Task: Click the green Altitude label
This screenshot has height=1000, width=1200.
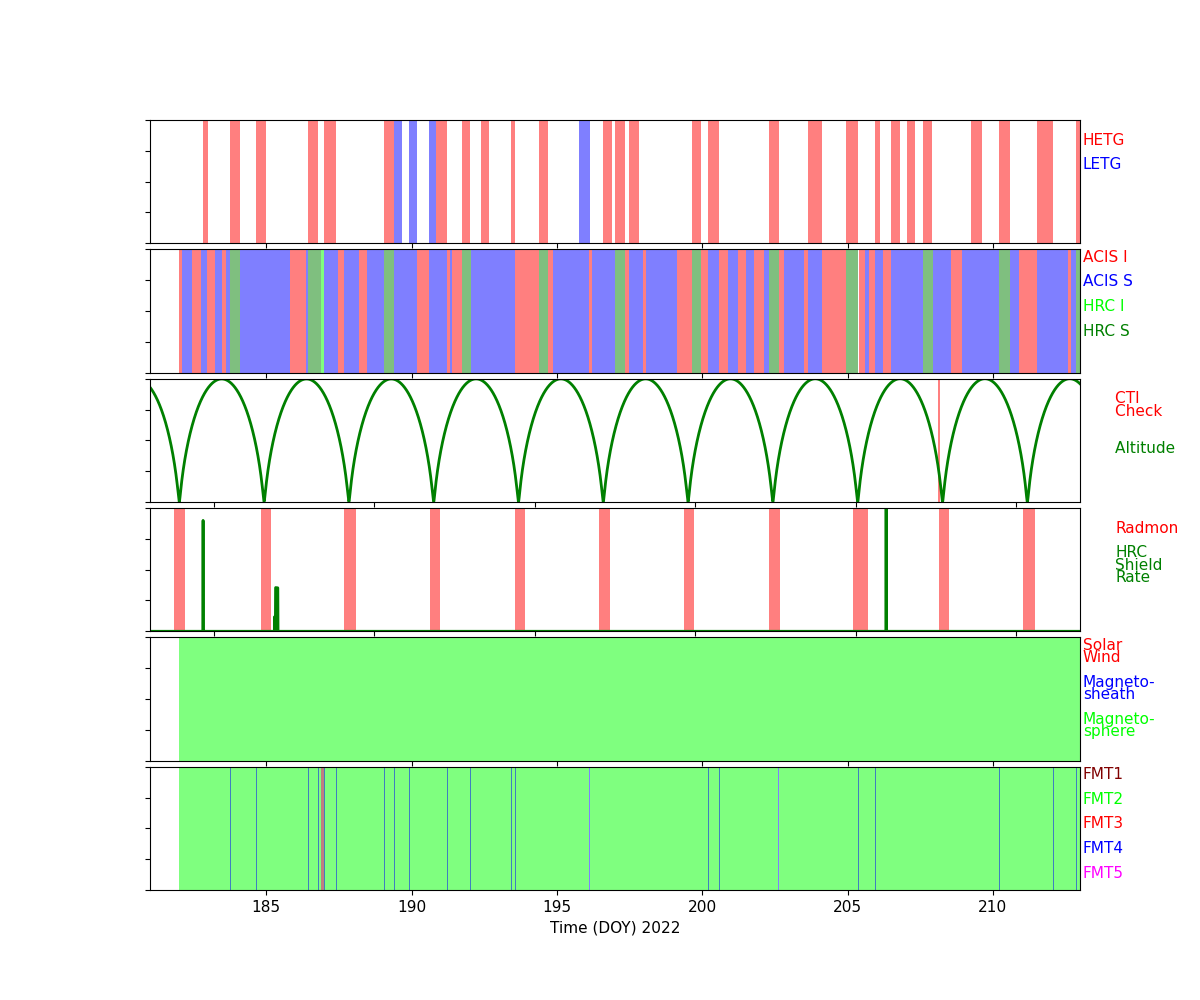Action: click(1144, 448)
